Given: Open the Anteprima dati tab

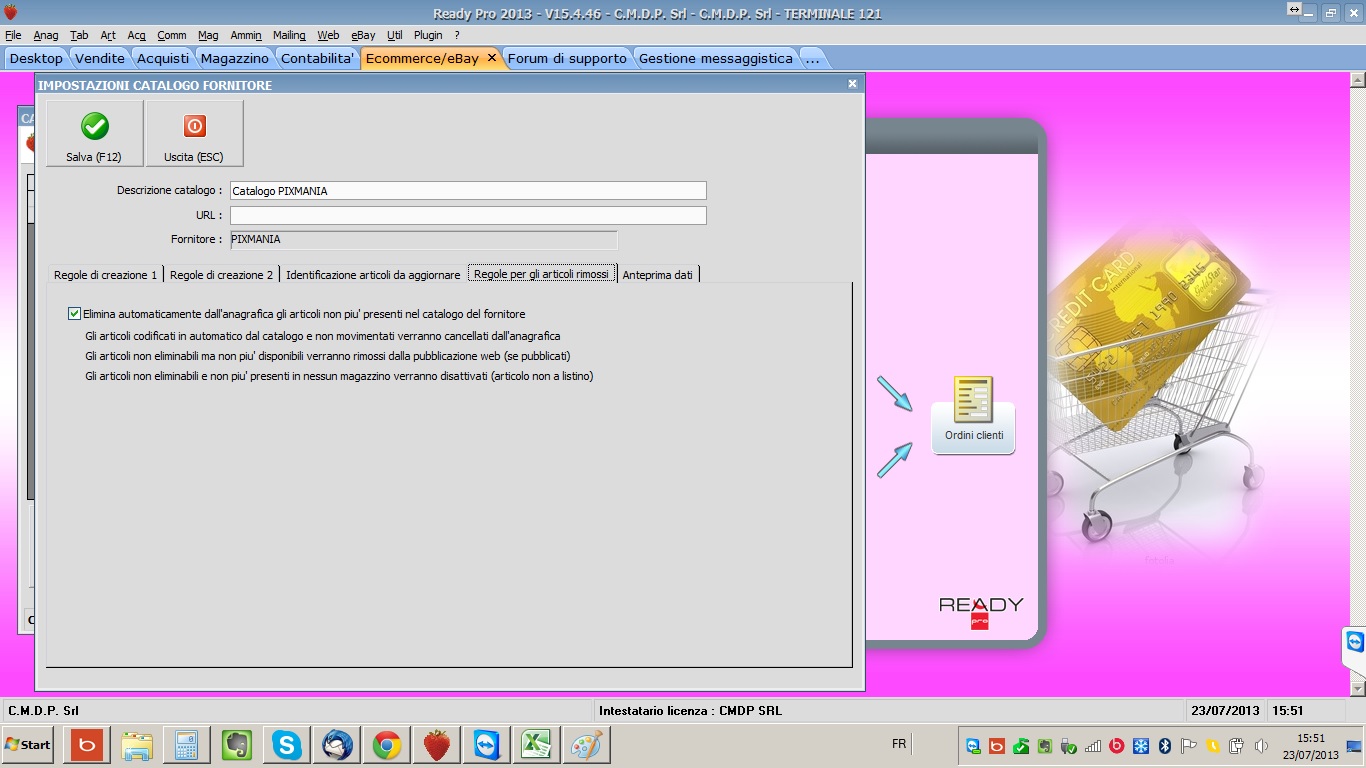Looking at the screenshot, I should [657, 274].
